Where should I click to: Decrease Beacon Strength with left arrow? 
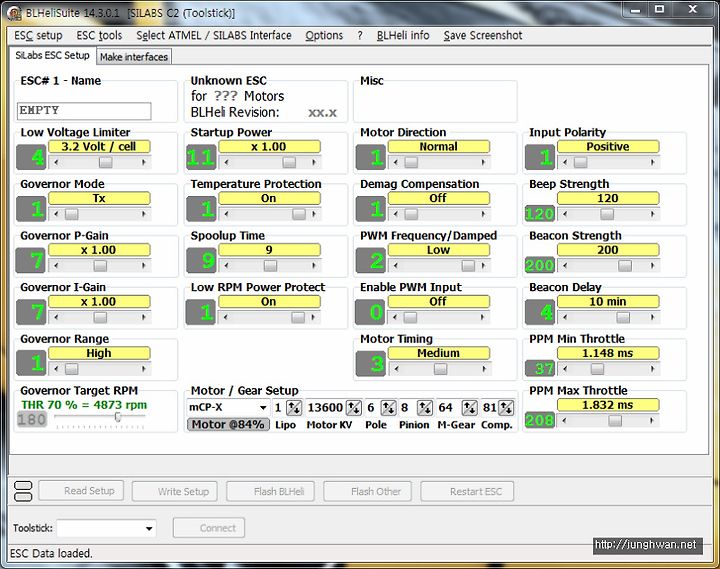click(x=565, y=265)
